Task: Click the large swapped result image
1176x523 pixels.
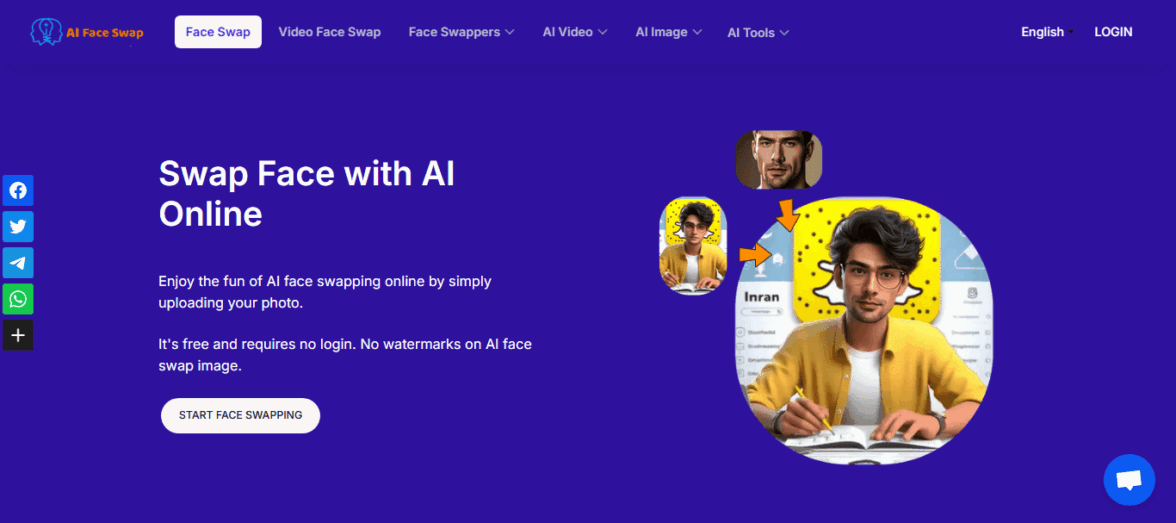Action: 862,330
